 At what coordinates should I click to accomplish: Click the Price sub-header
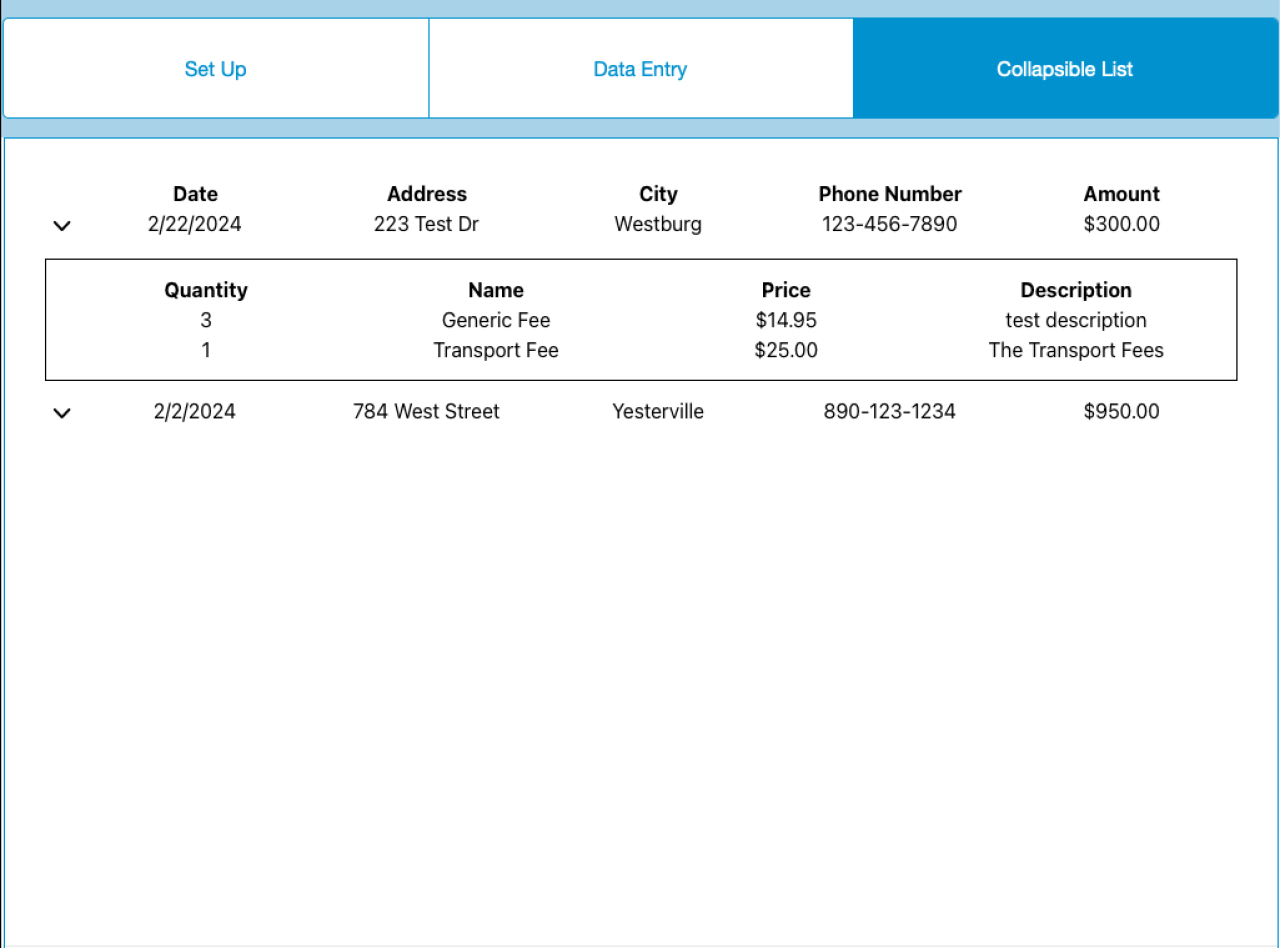(x=786, y=290)
